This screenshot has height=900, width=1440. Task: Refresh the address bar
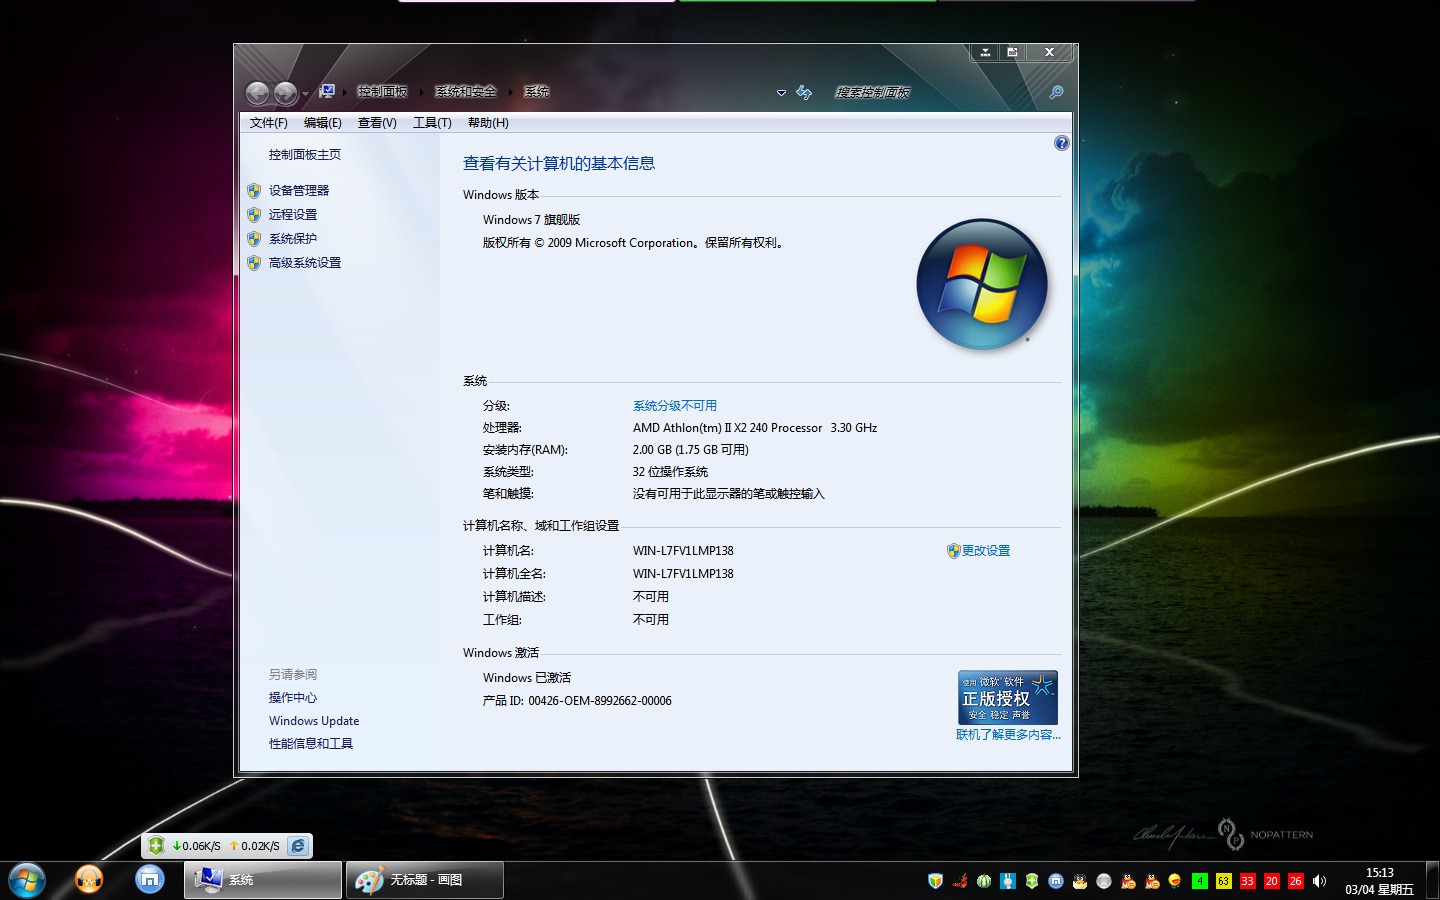click(x=804, y=92)
